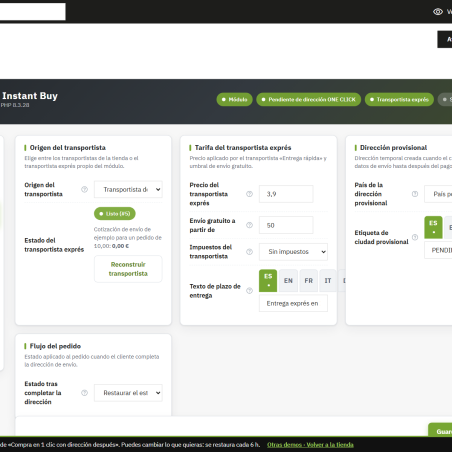Open help icon for Impuestos del transportista
This screenshot has height=452, width=452.
pos(249,252)
